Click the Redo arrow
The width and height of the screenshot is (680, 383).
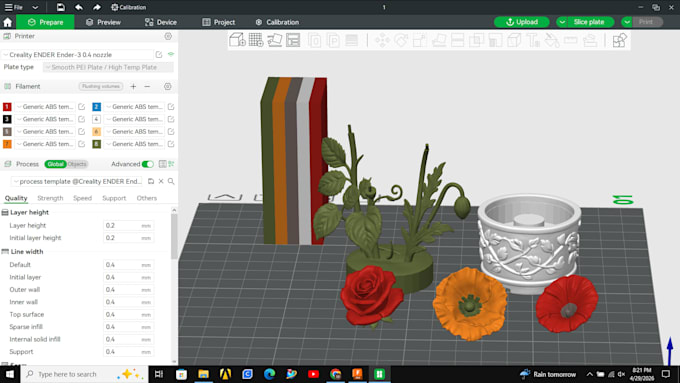[x=96, y=7]
